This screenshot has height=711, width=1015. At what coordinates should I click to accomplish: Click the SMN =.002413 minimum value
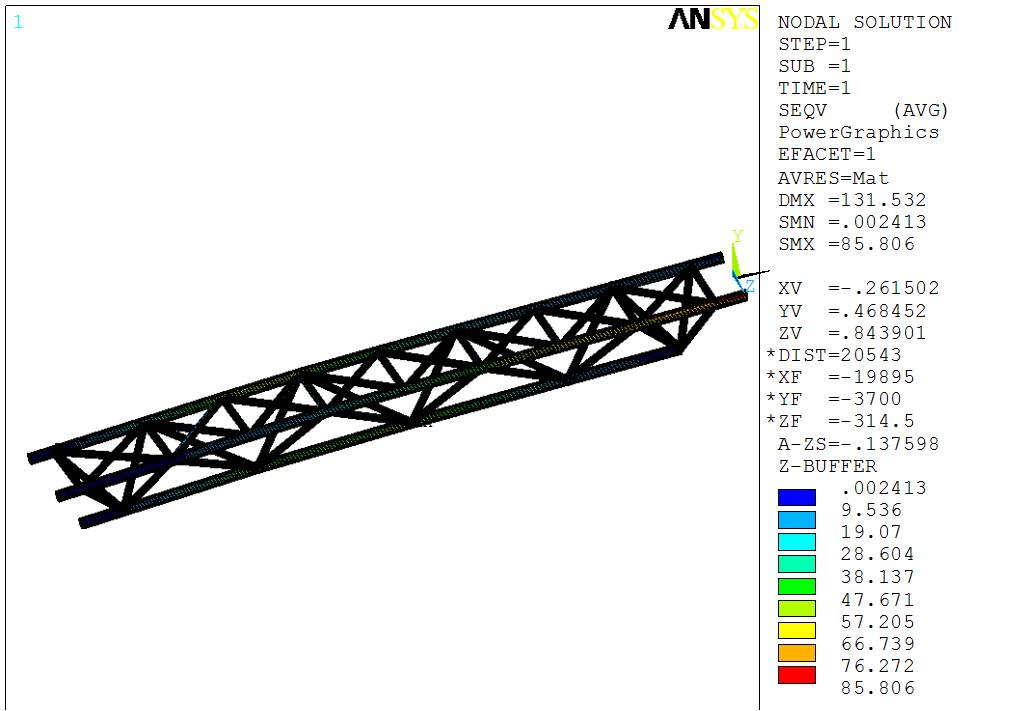(x=852, y=222)
